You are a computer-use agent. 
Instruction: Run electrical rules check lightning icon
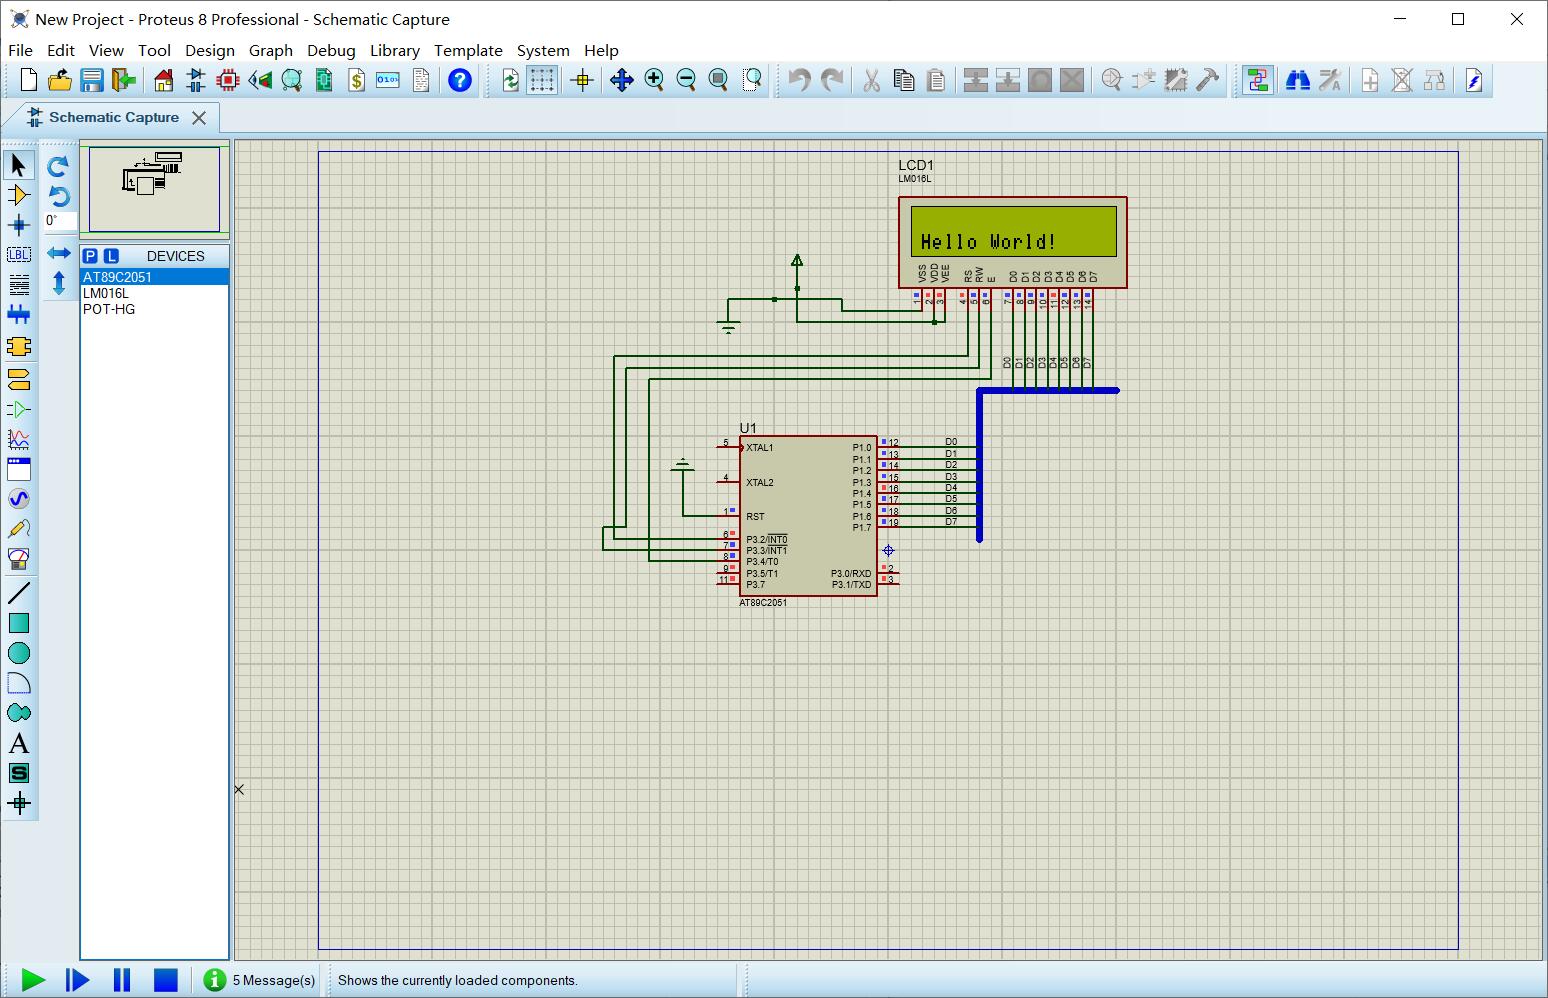pyautogui.click(x=1474, y=80)
